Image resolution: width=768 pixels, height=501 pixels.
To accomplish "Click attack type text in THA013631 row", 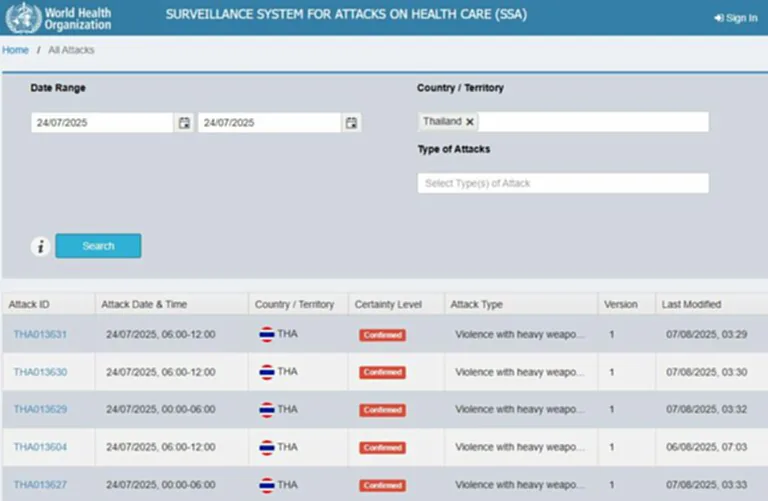I will [x=520, y=334].
